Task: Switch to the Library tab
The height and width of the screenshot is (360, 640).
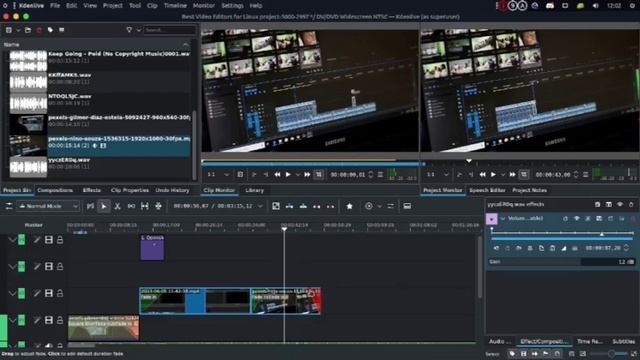Action: pyautogui.click(x=254, y=190)
